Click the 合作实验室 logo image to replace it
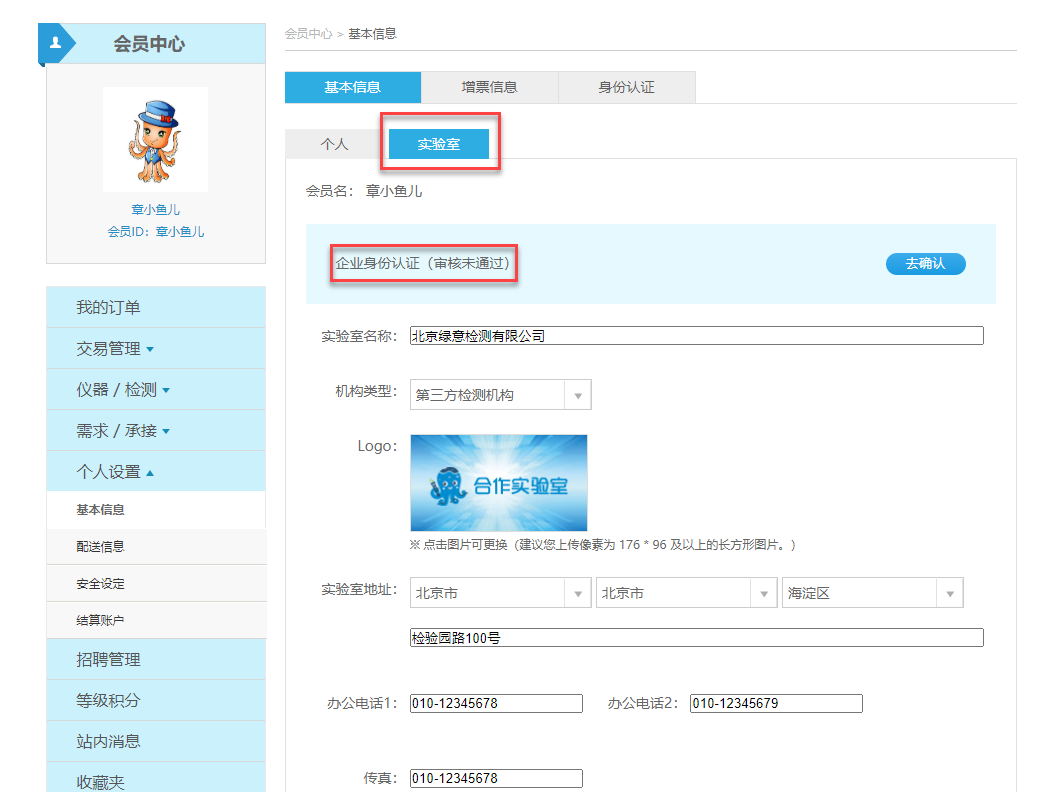The image size is (1059, 792). click(498, 483)
